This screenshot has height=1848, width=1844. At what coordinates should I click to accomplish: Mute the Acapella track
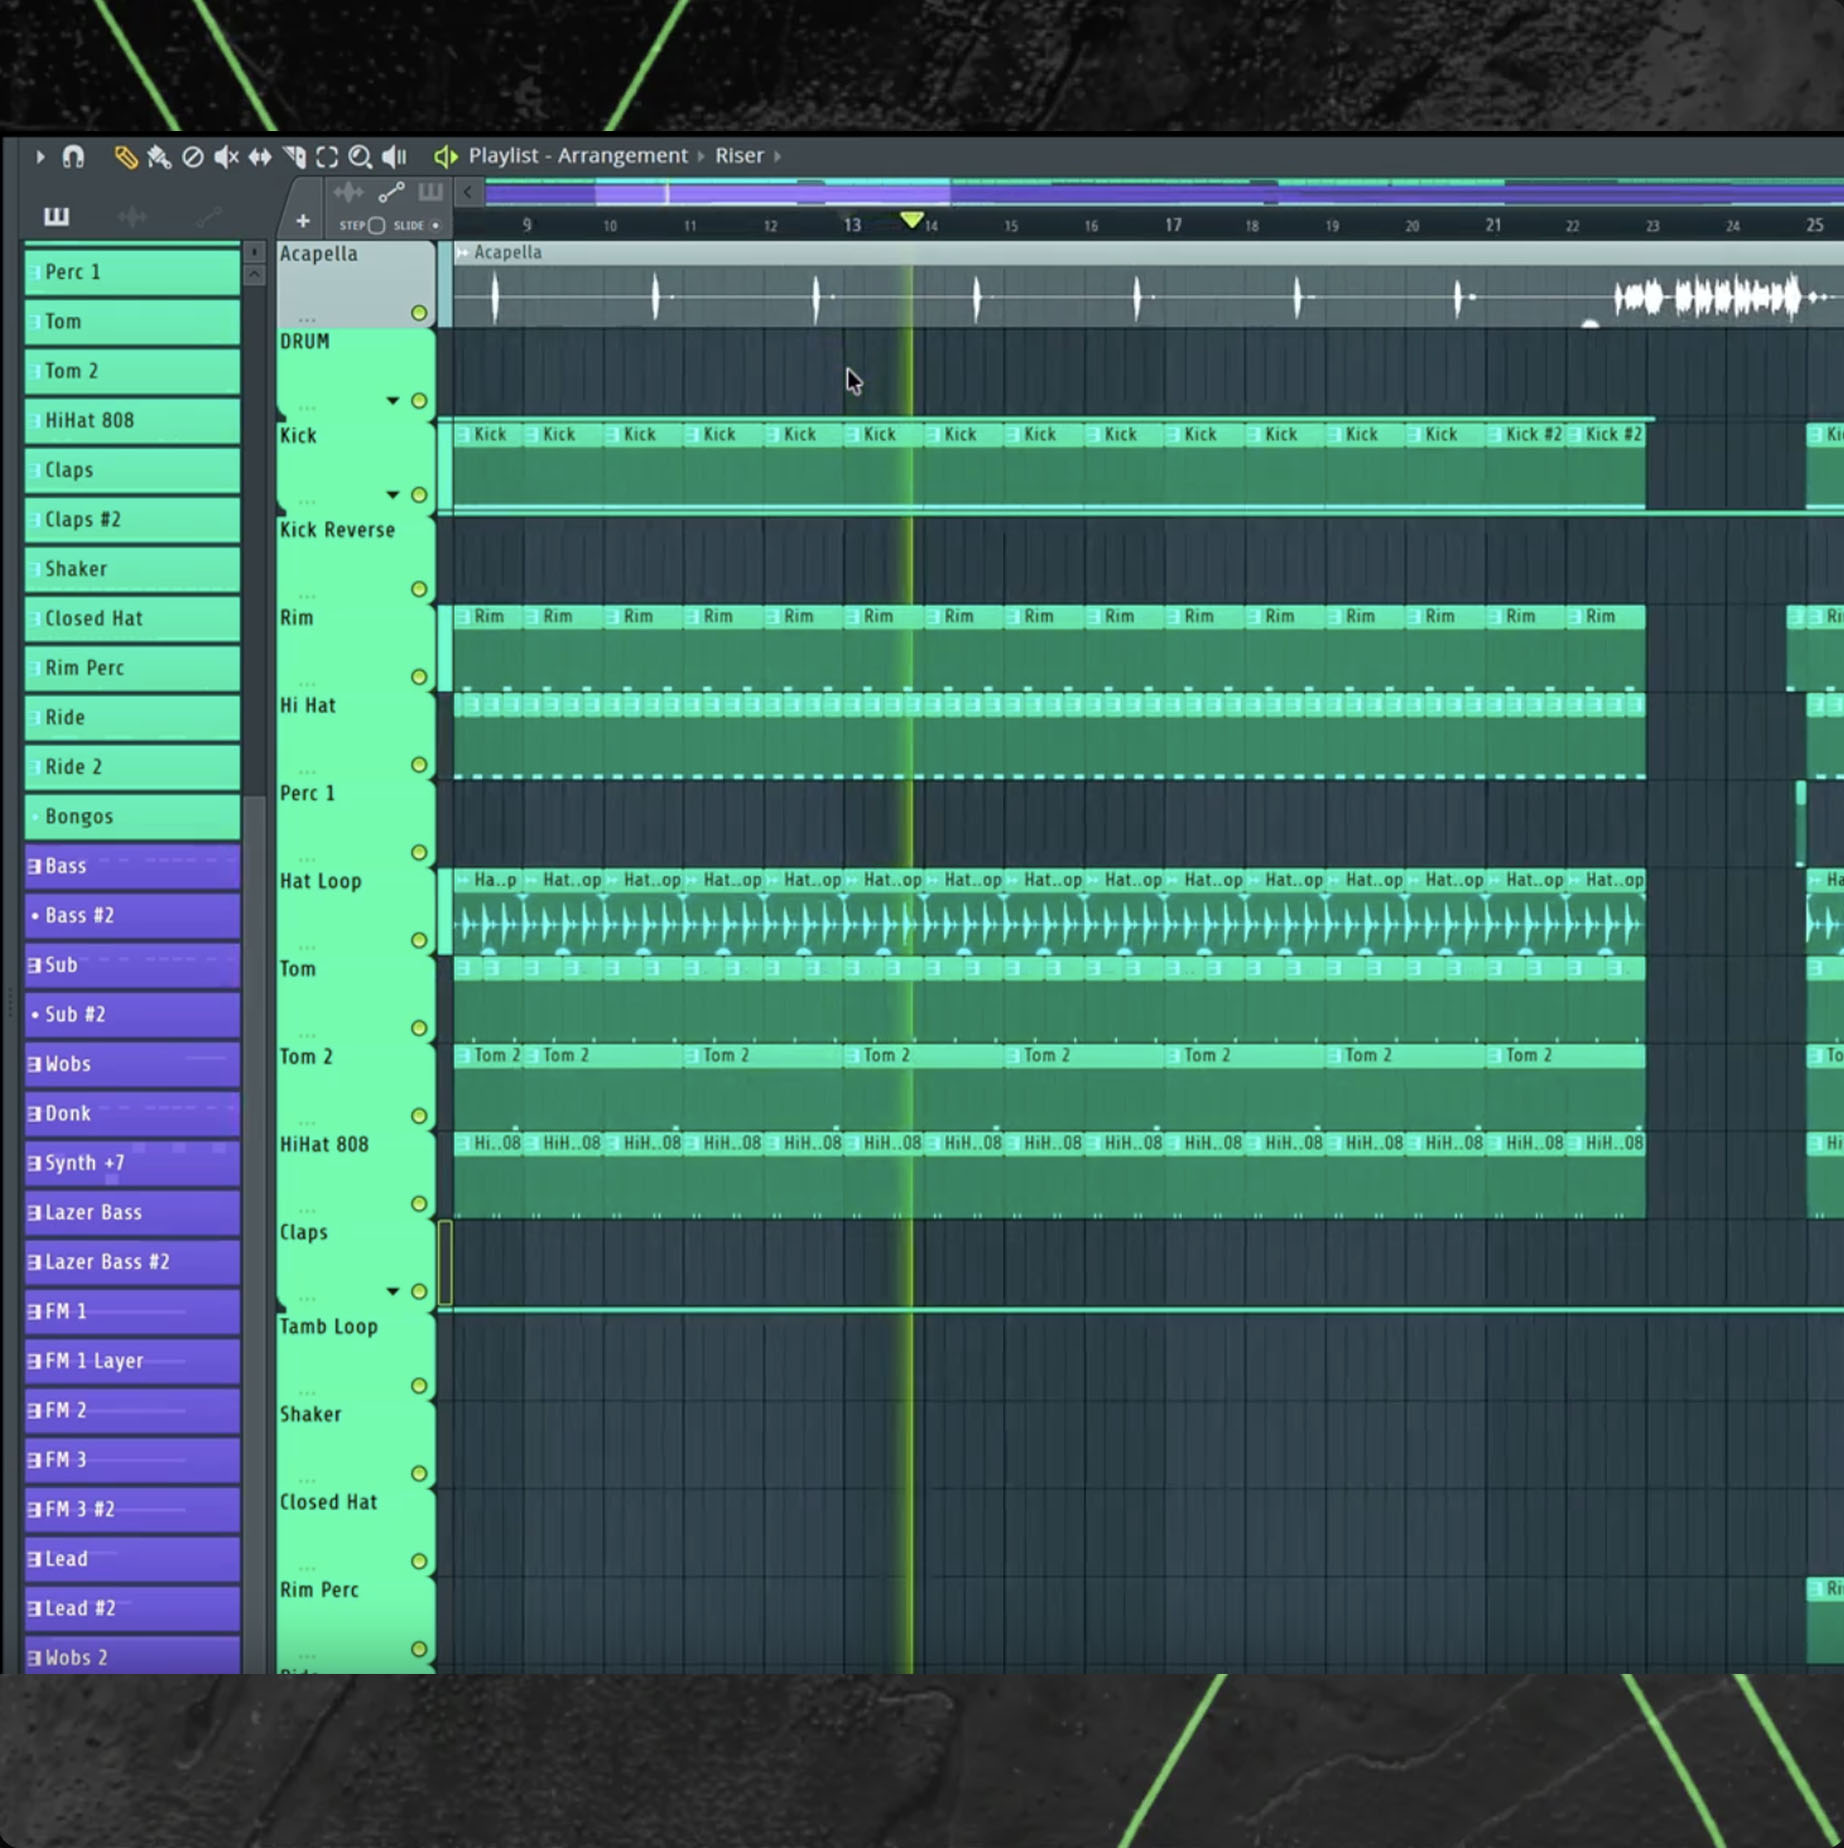pyautogui.click(x=419, y=313)
